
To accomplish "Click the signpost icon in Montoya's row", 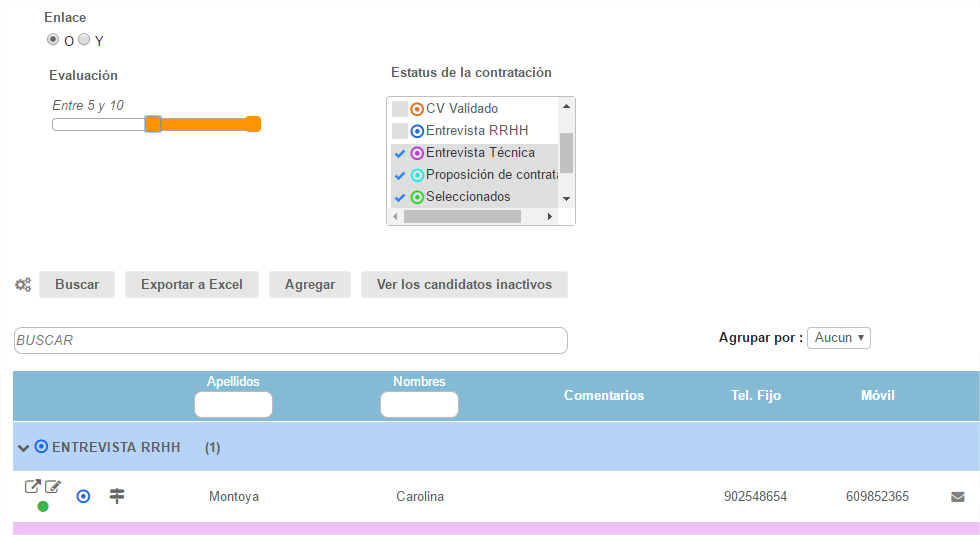I will (117, 496).
